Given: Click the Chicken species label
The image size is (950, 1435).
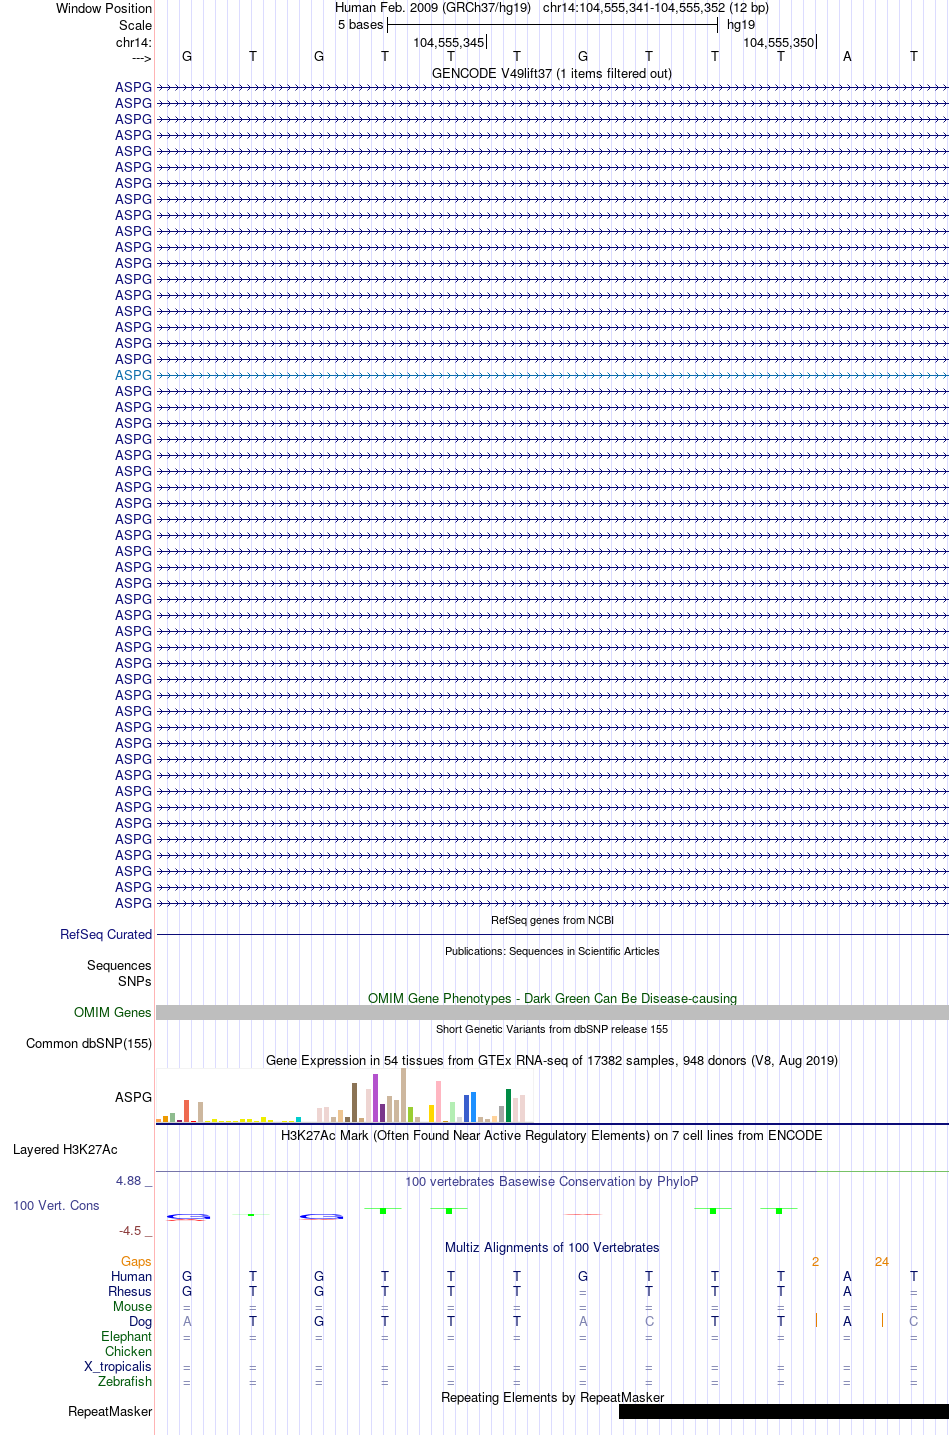Looking at the screenshot, I should click(128, 1351).
